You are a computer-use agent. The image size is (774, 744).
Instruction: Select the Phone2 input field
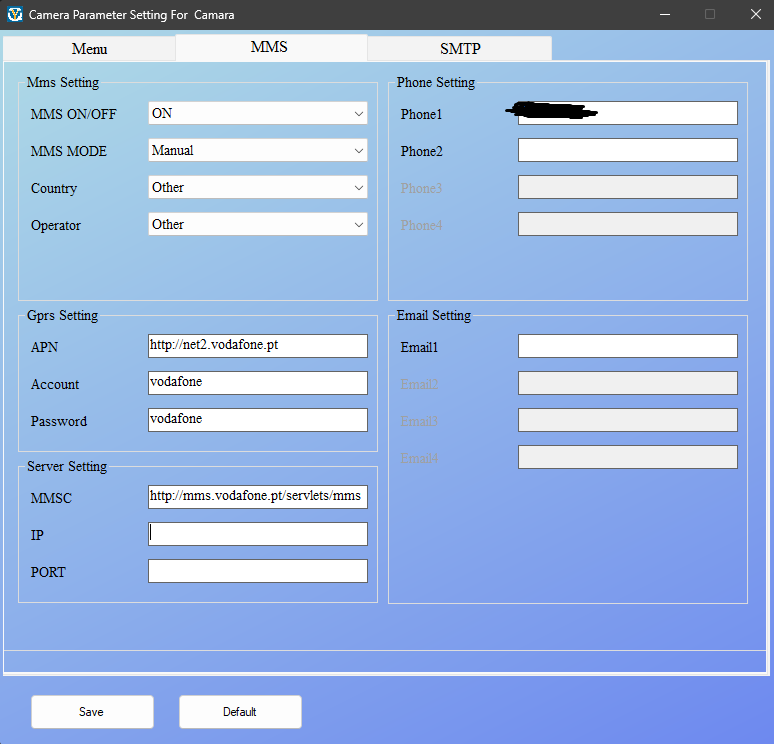(x=627, y=150)
